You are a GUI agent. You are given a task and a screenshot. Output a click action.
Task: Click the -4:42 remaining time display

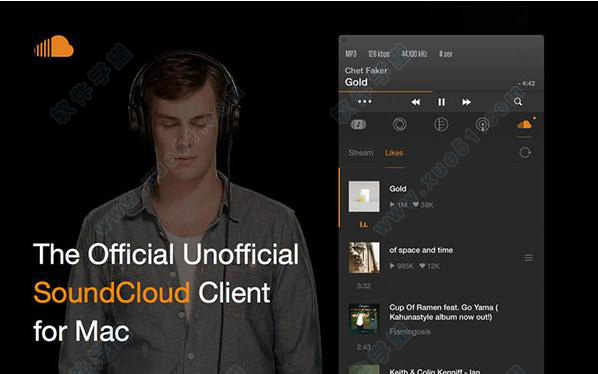[x=527, y=83]
